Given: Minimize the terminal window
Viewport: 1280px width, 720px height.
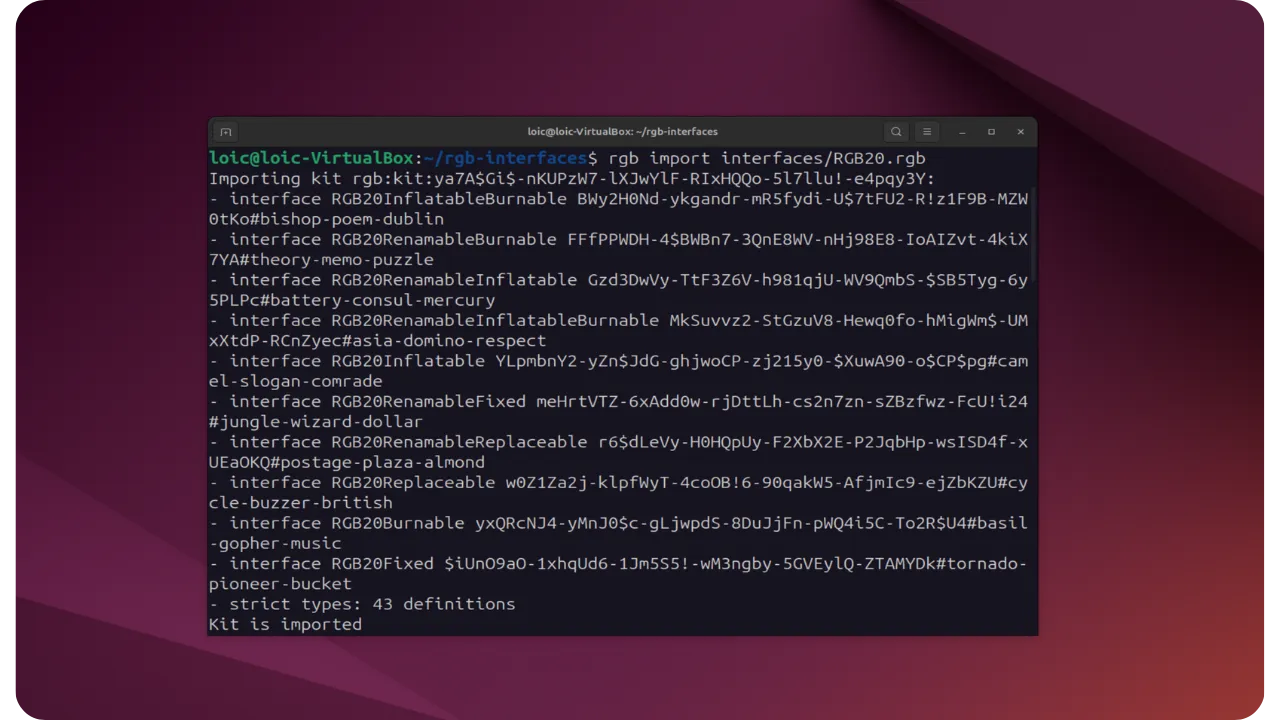Looking at the screenshot, I should pyautogui.click(x=962, y=131).
